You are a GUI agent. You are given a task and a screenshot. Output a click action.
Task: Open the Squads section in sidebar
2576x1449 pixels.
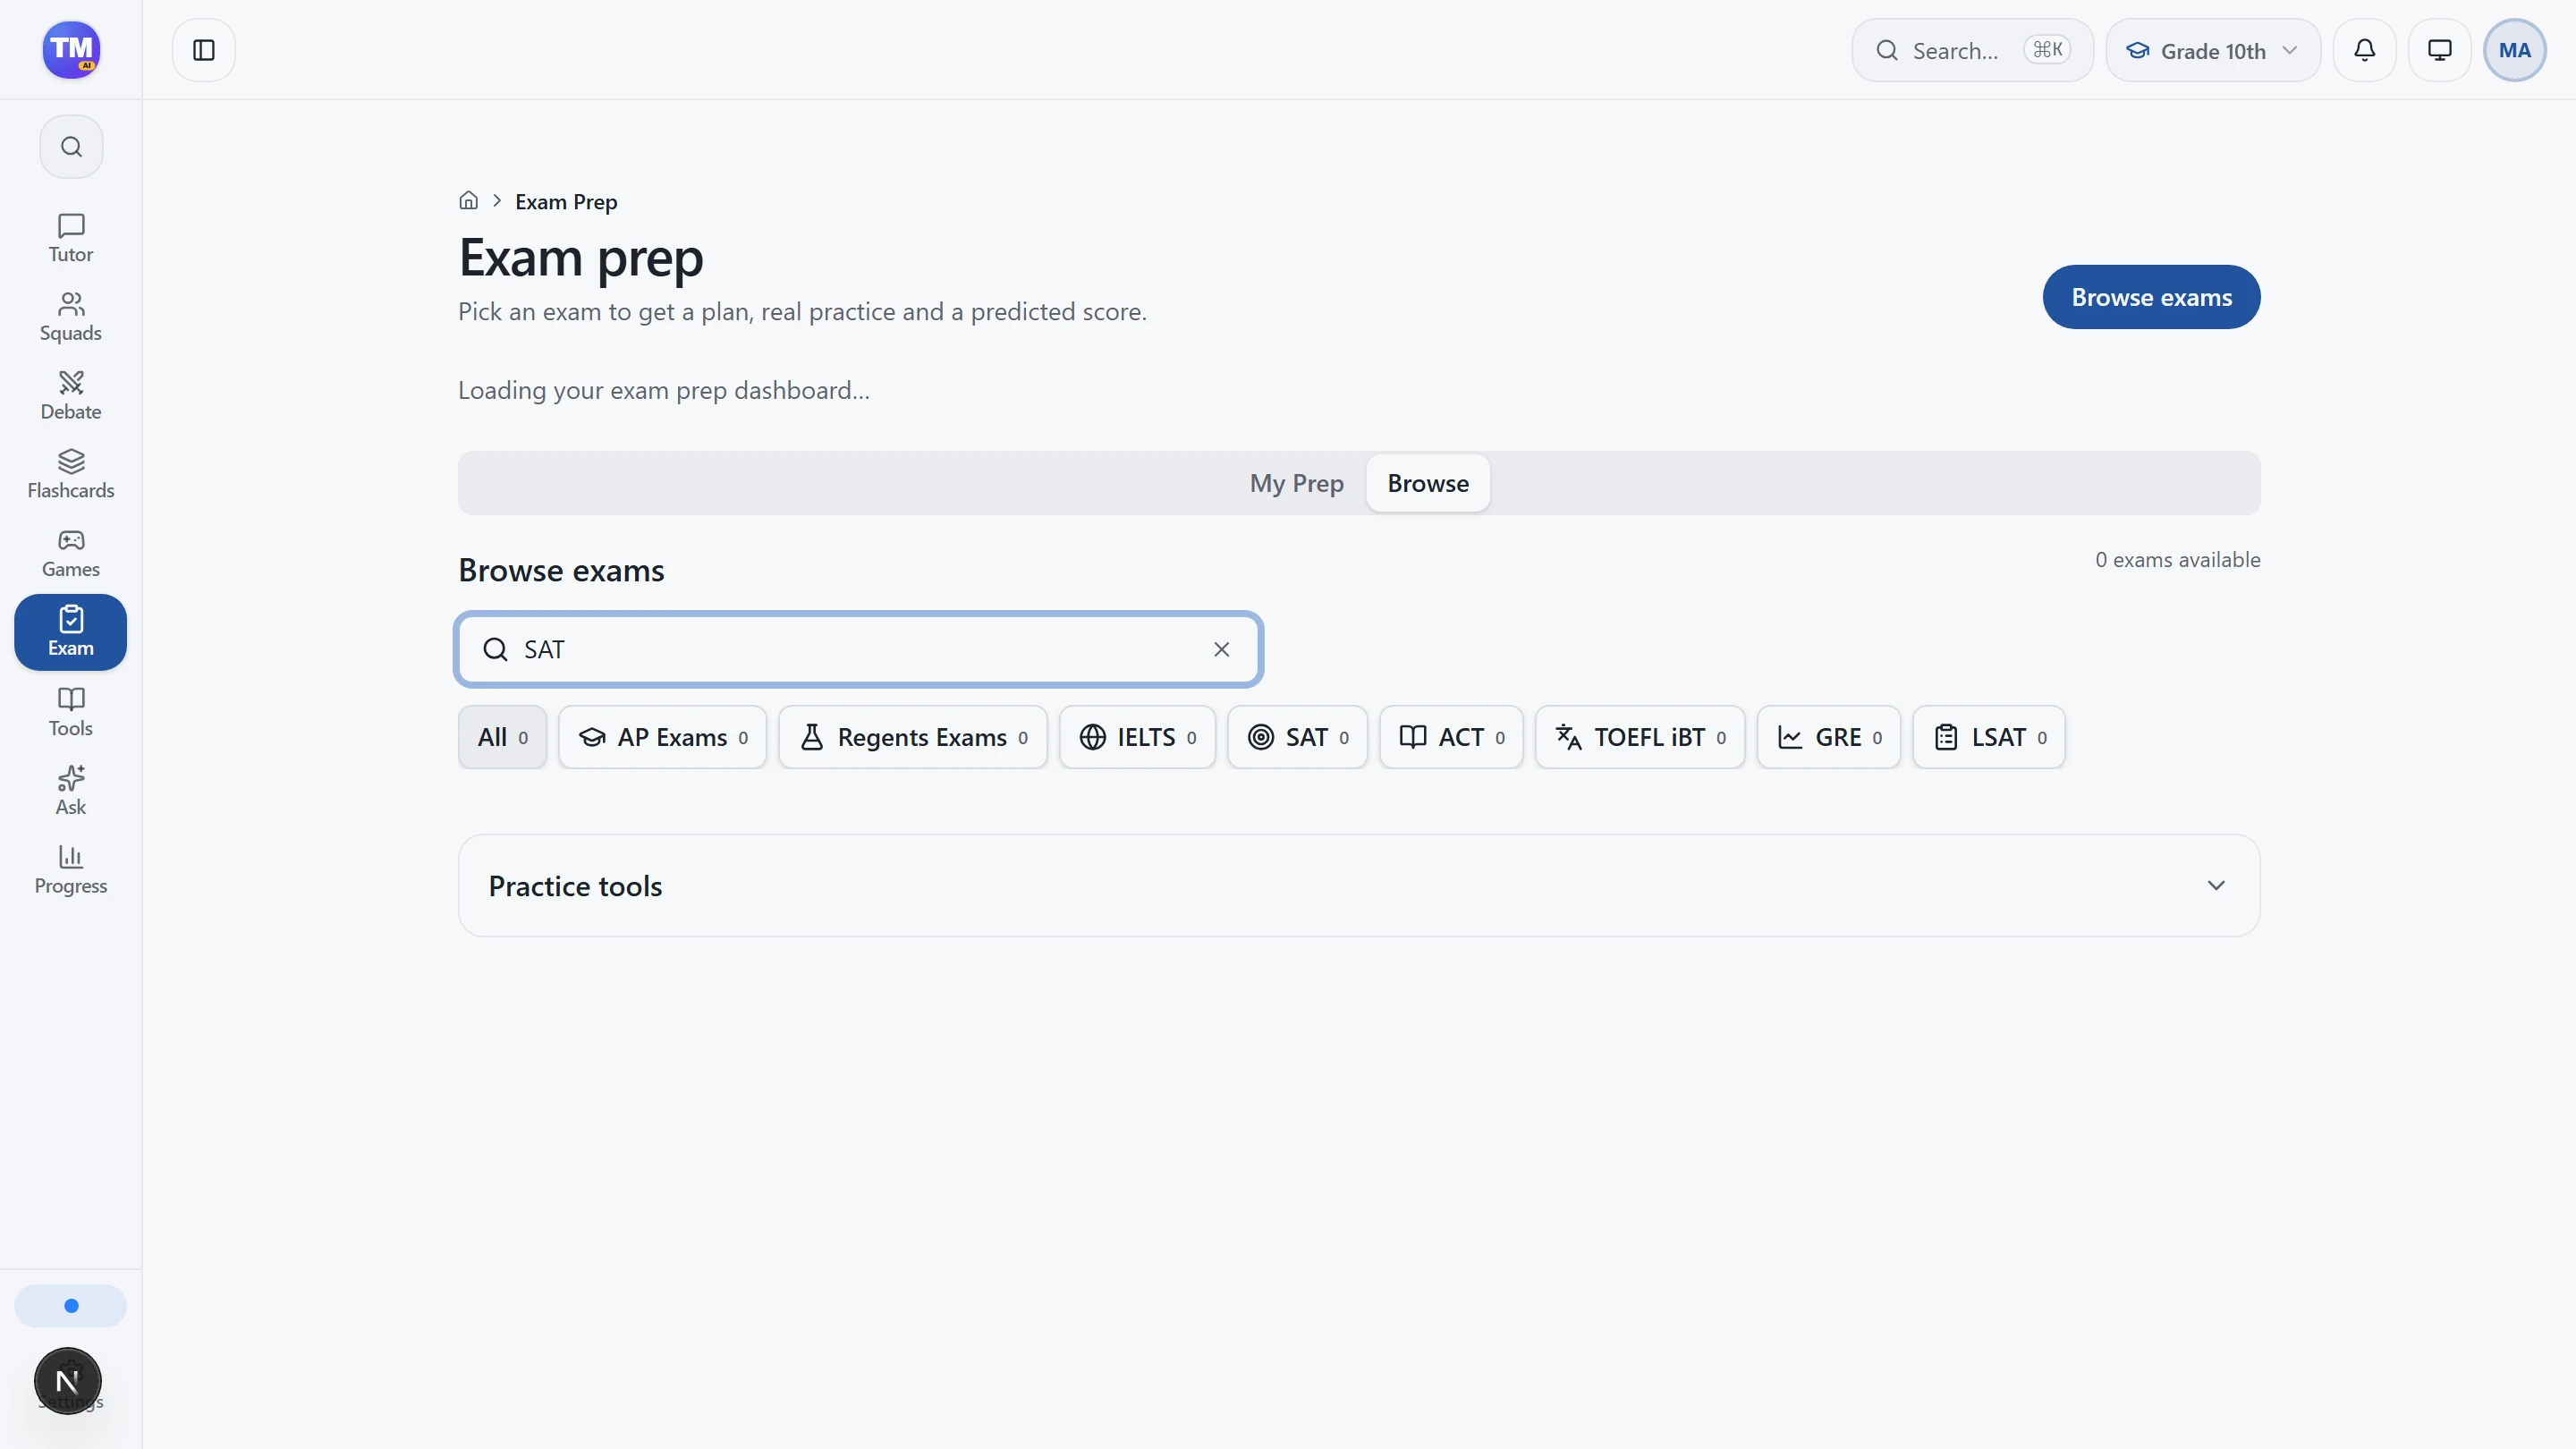tap(70, 317)
